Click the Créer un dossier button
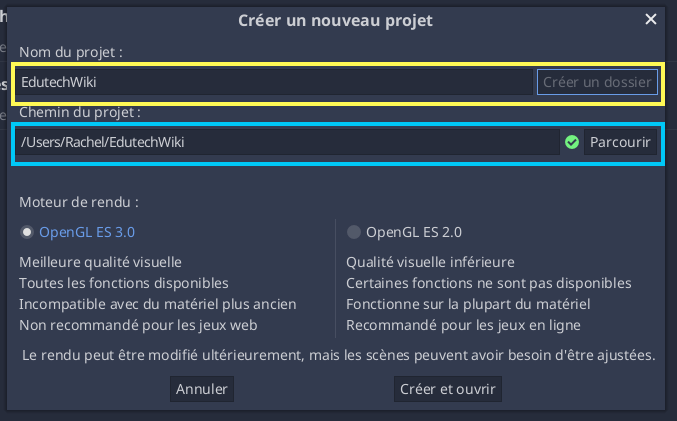Image resolution: width=677 pixels, height=421 pixels. coord(597,82)
